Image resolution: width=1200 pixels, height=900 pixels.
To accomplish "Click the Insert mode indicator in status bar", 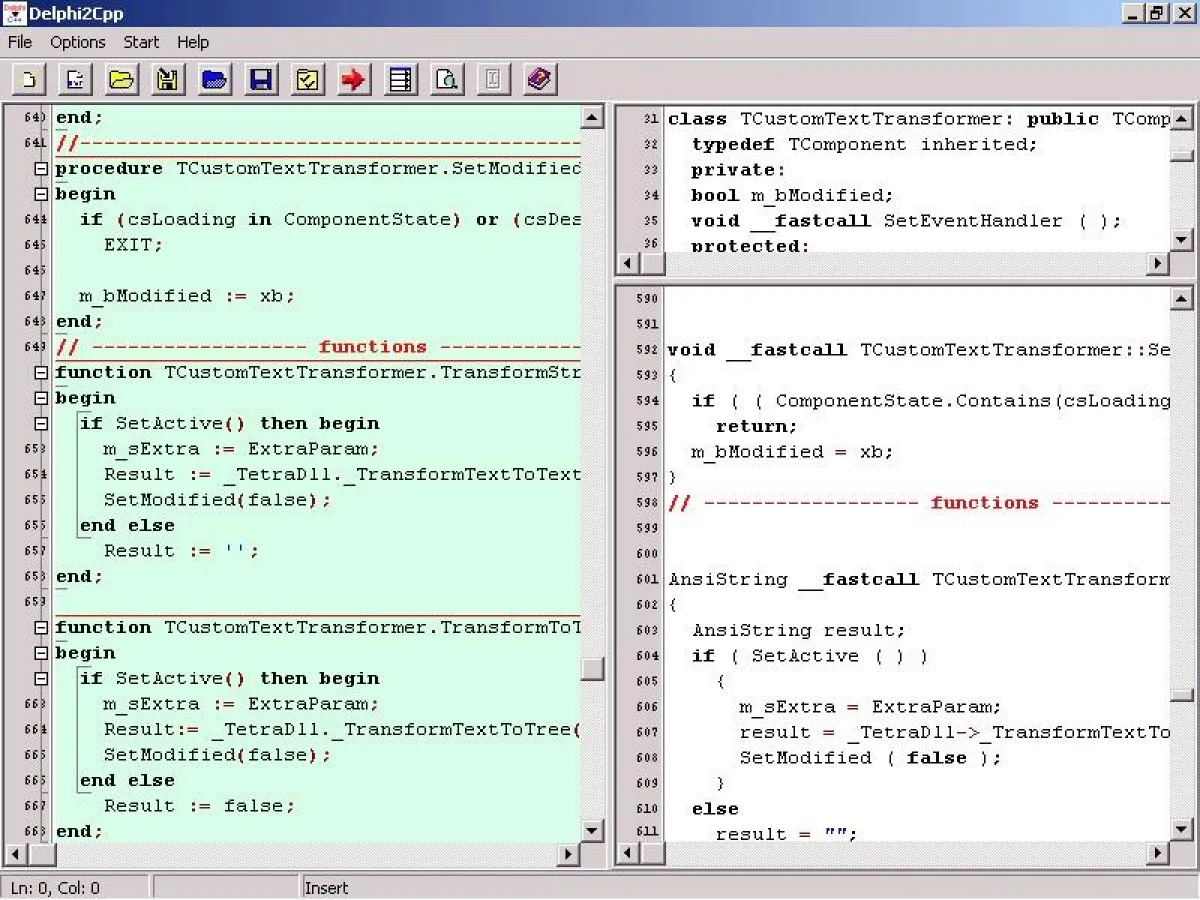I will pyautogui.click(x=326, y=888).
